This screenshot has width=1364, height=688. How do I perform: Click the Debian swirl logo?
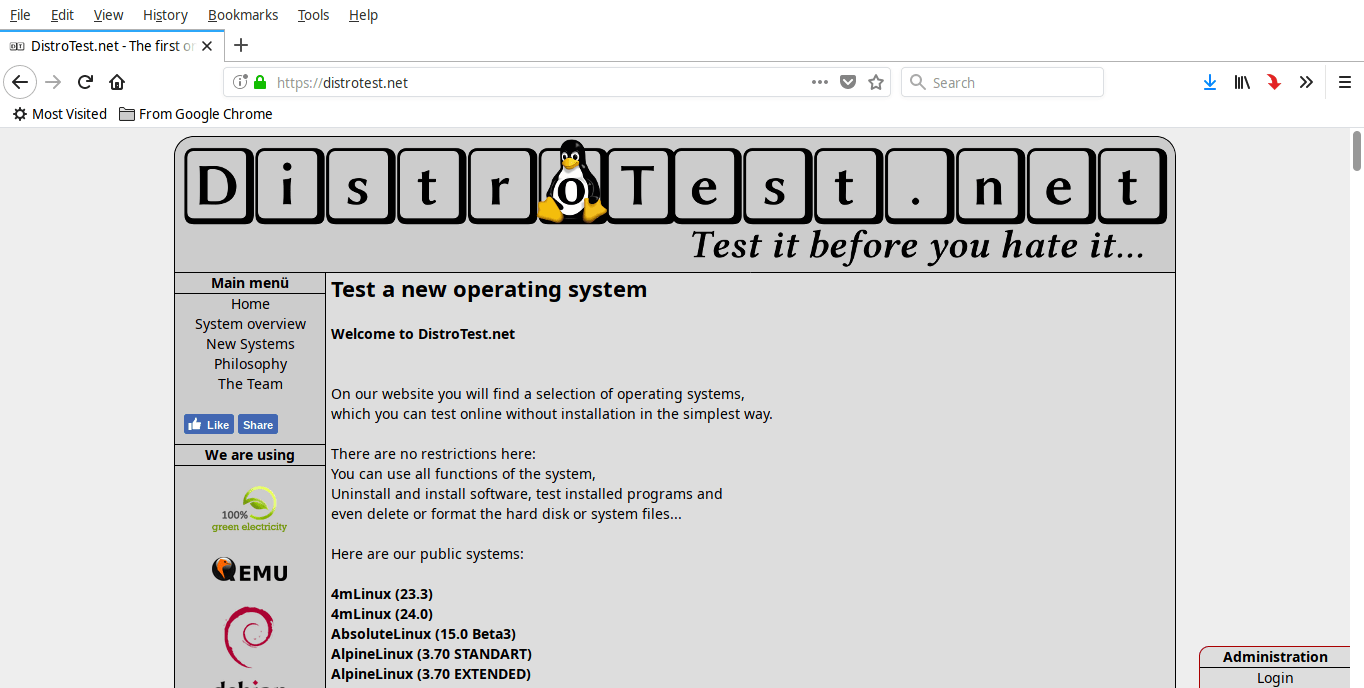pyautogui.click(x=249, y=637)
